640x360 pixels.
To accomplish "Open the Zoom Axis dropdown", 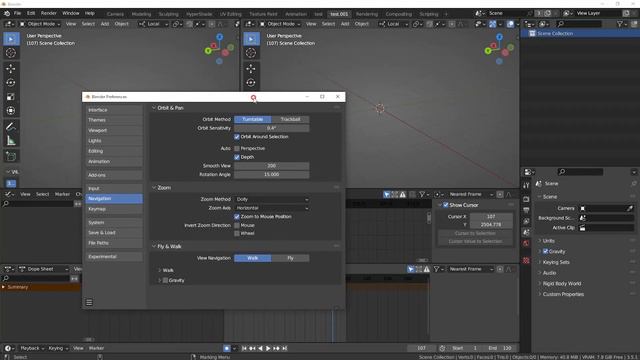I will pyautogui.click(x=272, y=208).
